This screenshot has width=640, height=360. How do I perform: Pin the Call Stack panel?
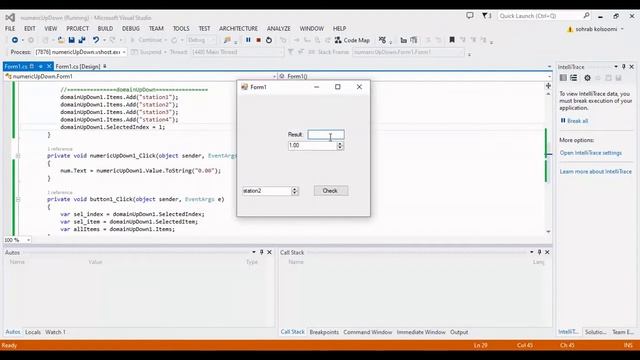(539, 252)
